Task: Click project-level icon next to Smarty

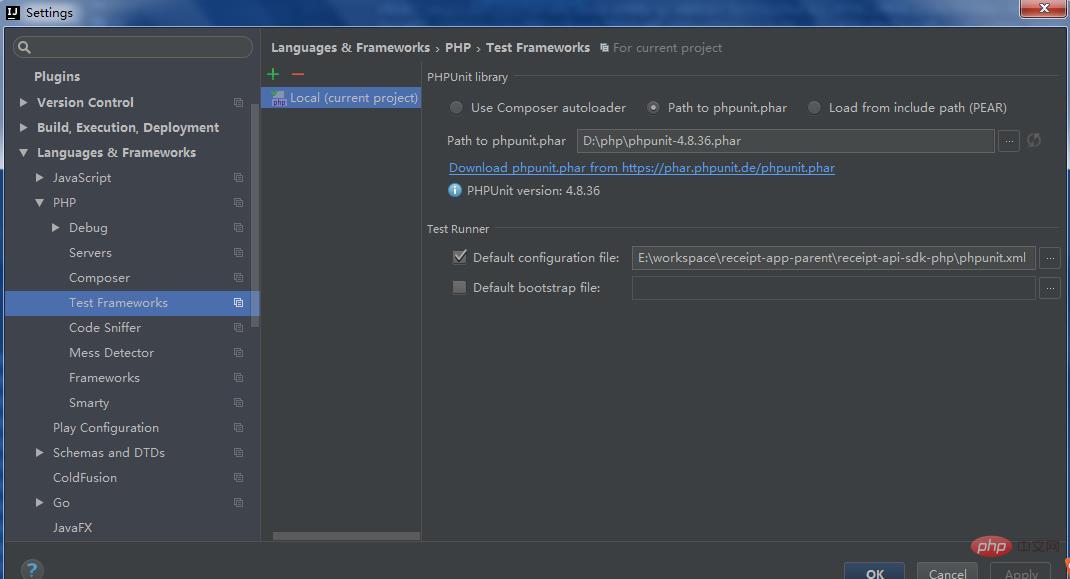Action: [238, 403]
